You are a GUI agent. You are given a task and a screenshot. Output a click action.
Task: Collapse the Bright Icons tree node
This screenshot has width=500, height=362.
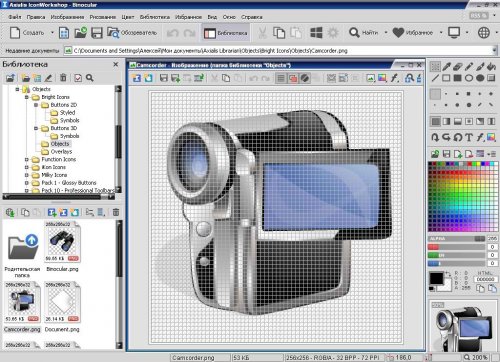[27, 97]
